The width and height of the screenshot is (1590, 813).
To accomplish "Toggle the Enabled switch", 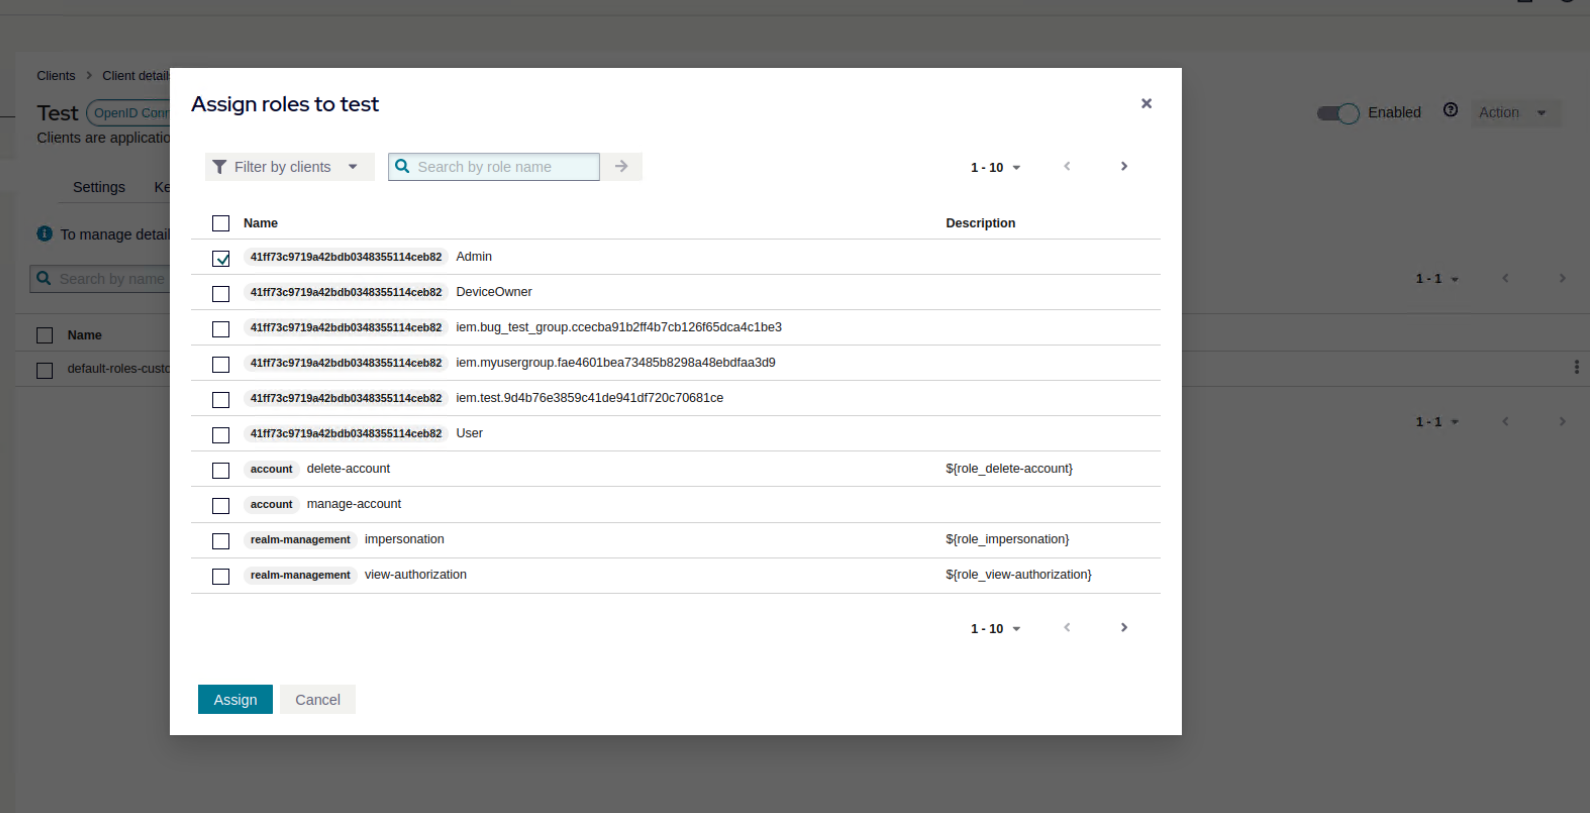I will tap(1338, 113).
